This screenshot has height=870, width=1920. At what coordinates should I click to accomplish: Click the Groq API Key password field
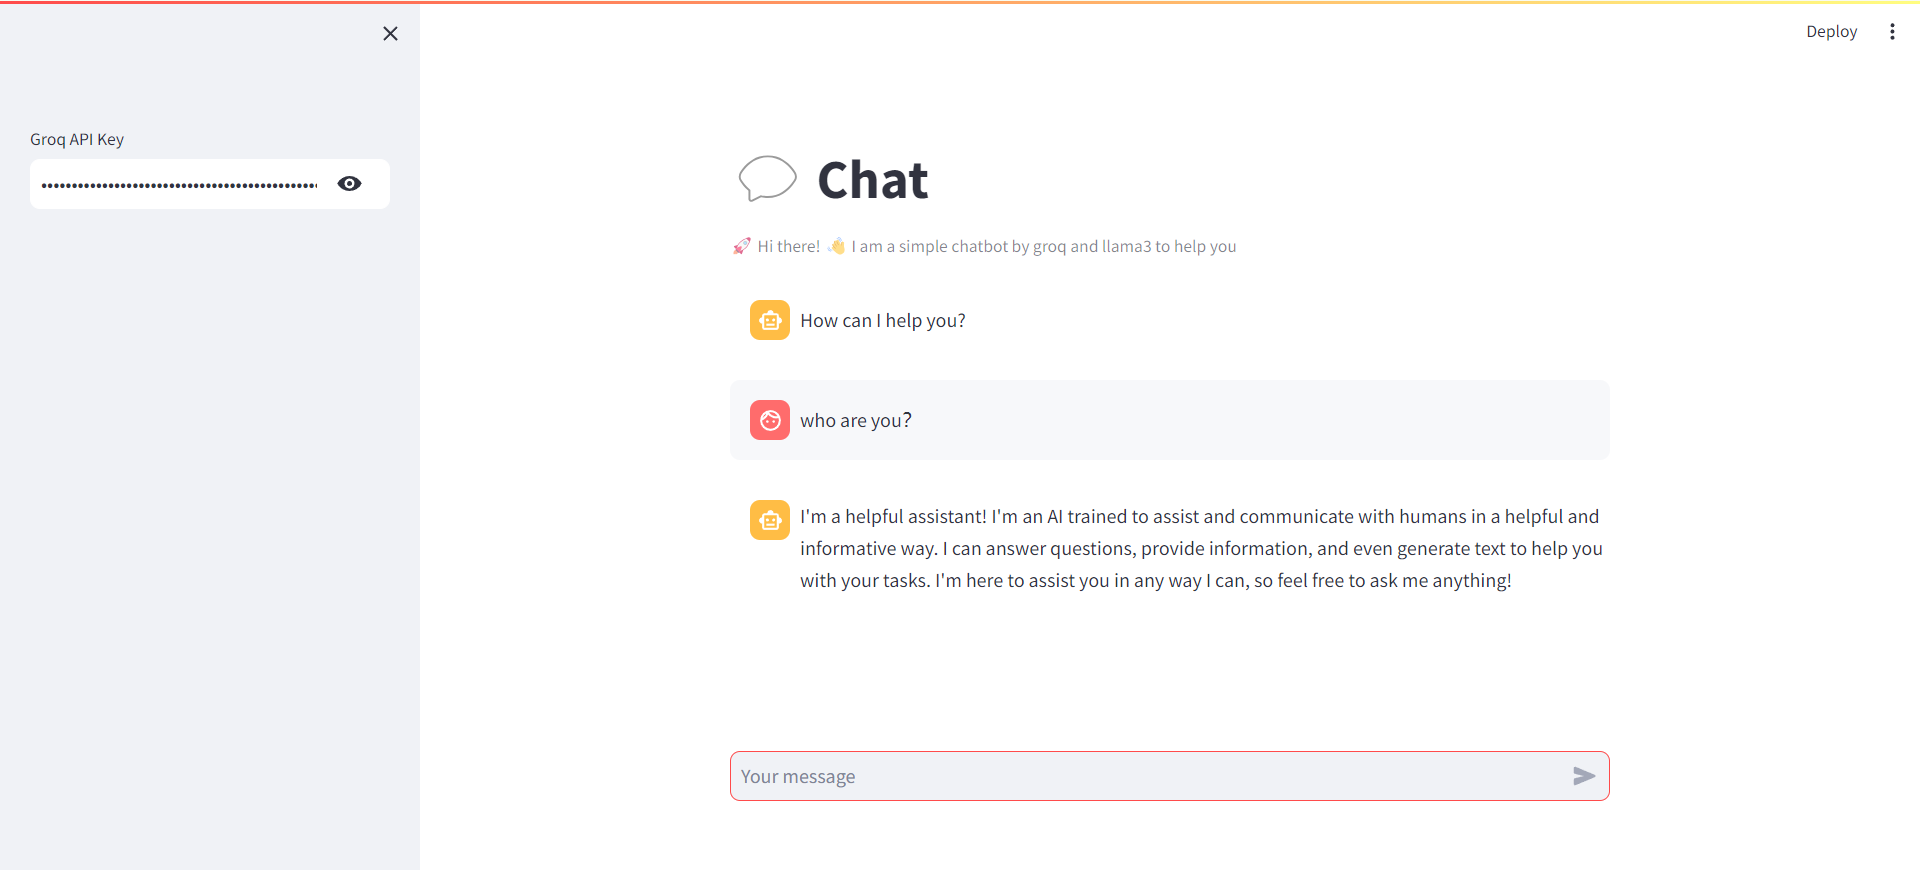click(180, 185)
